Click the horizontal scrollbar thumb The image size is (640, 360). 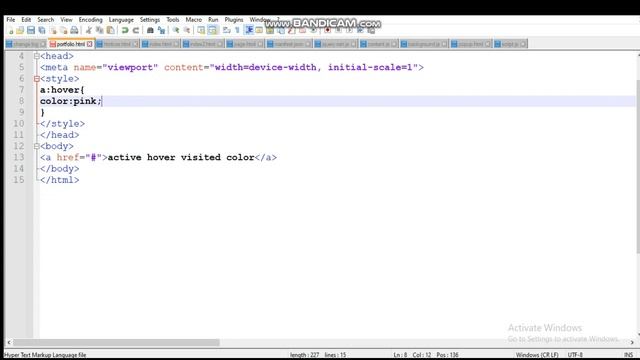(116, 342)
